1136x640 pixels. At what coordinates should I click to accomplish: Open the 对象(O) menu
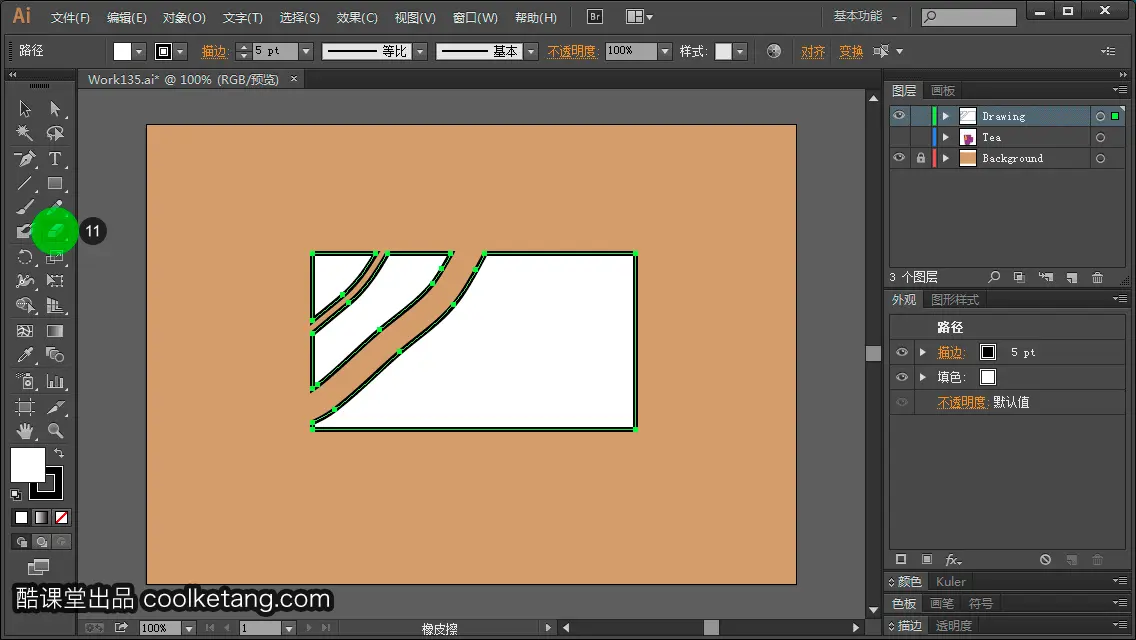(184, 17)
